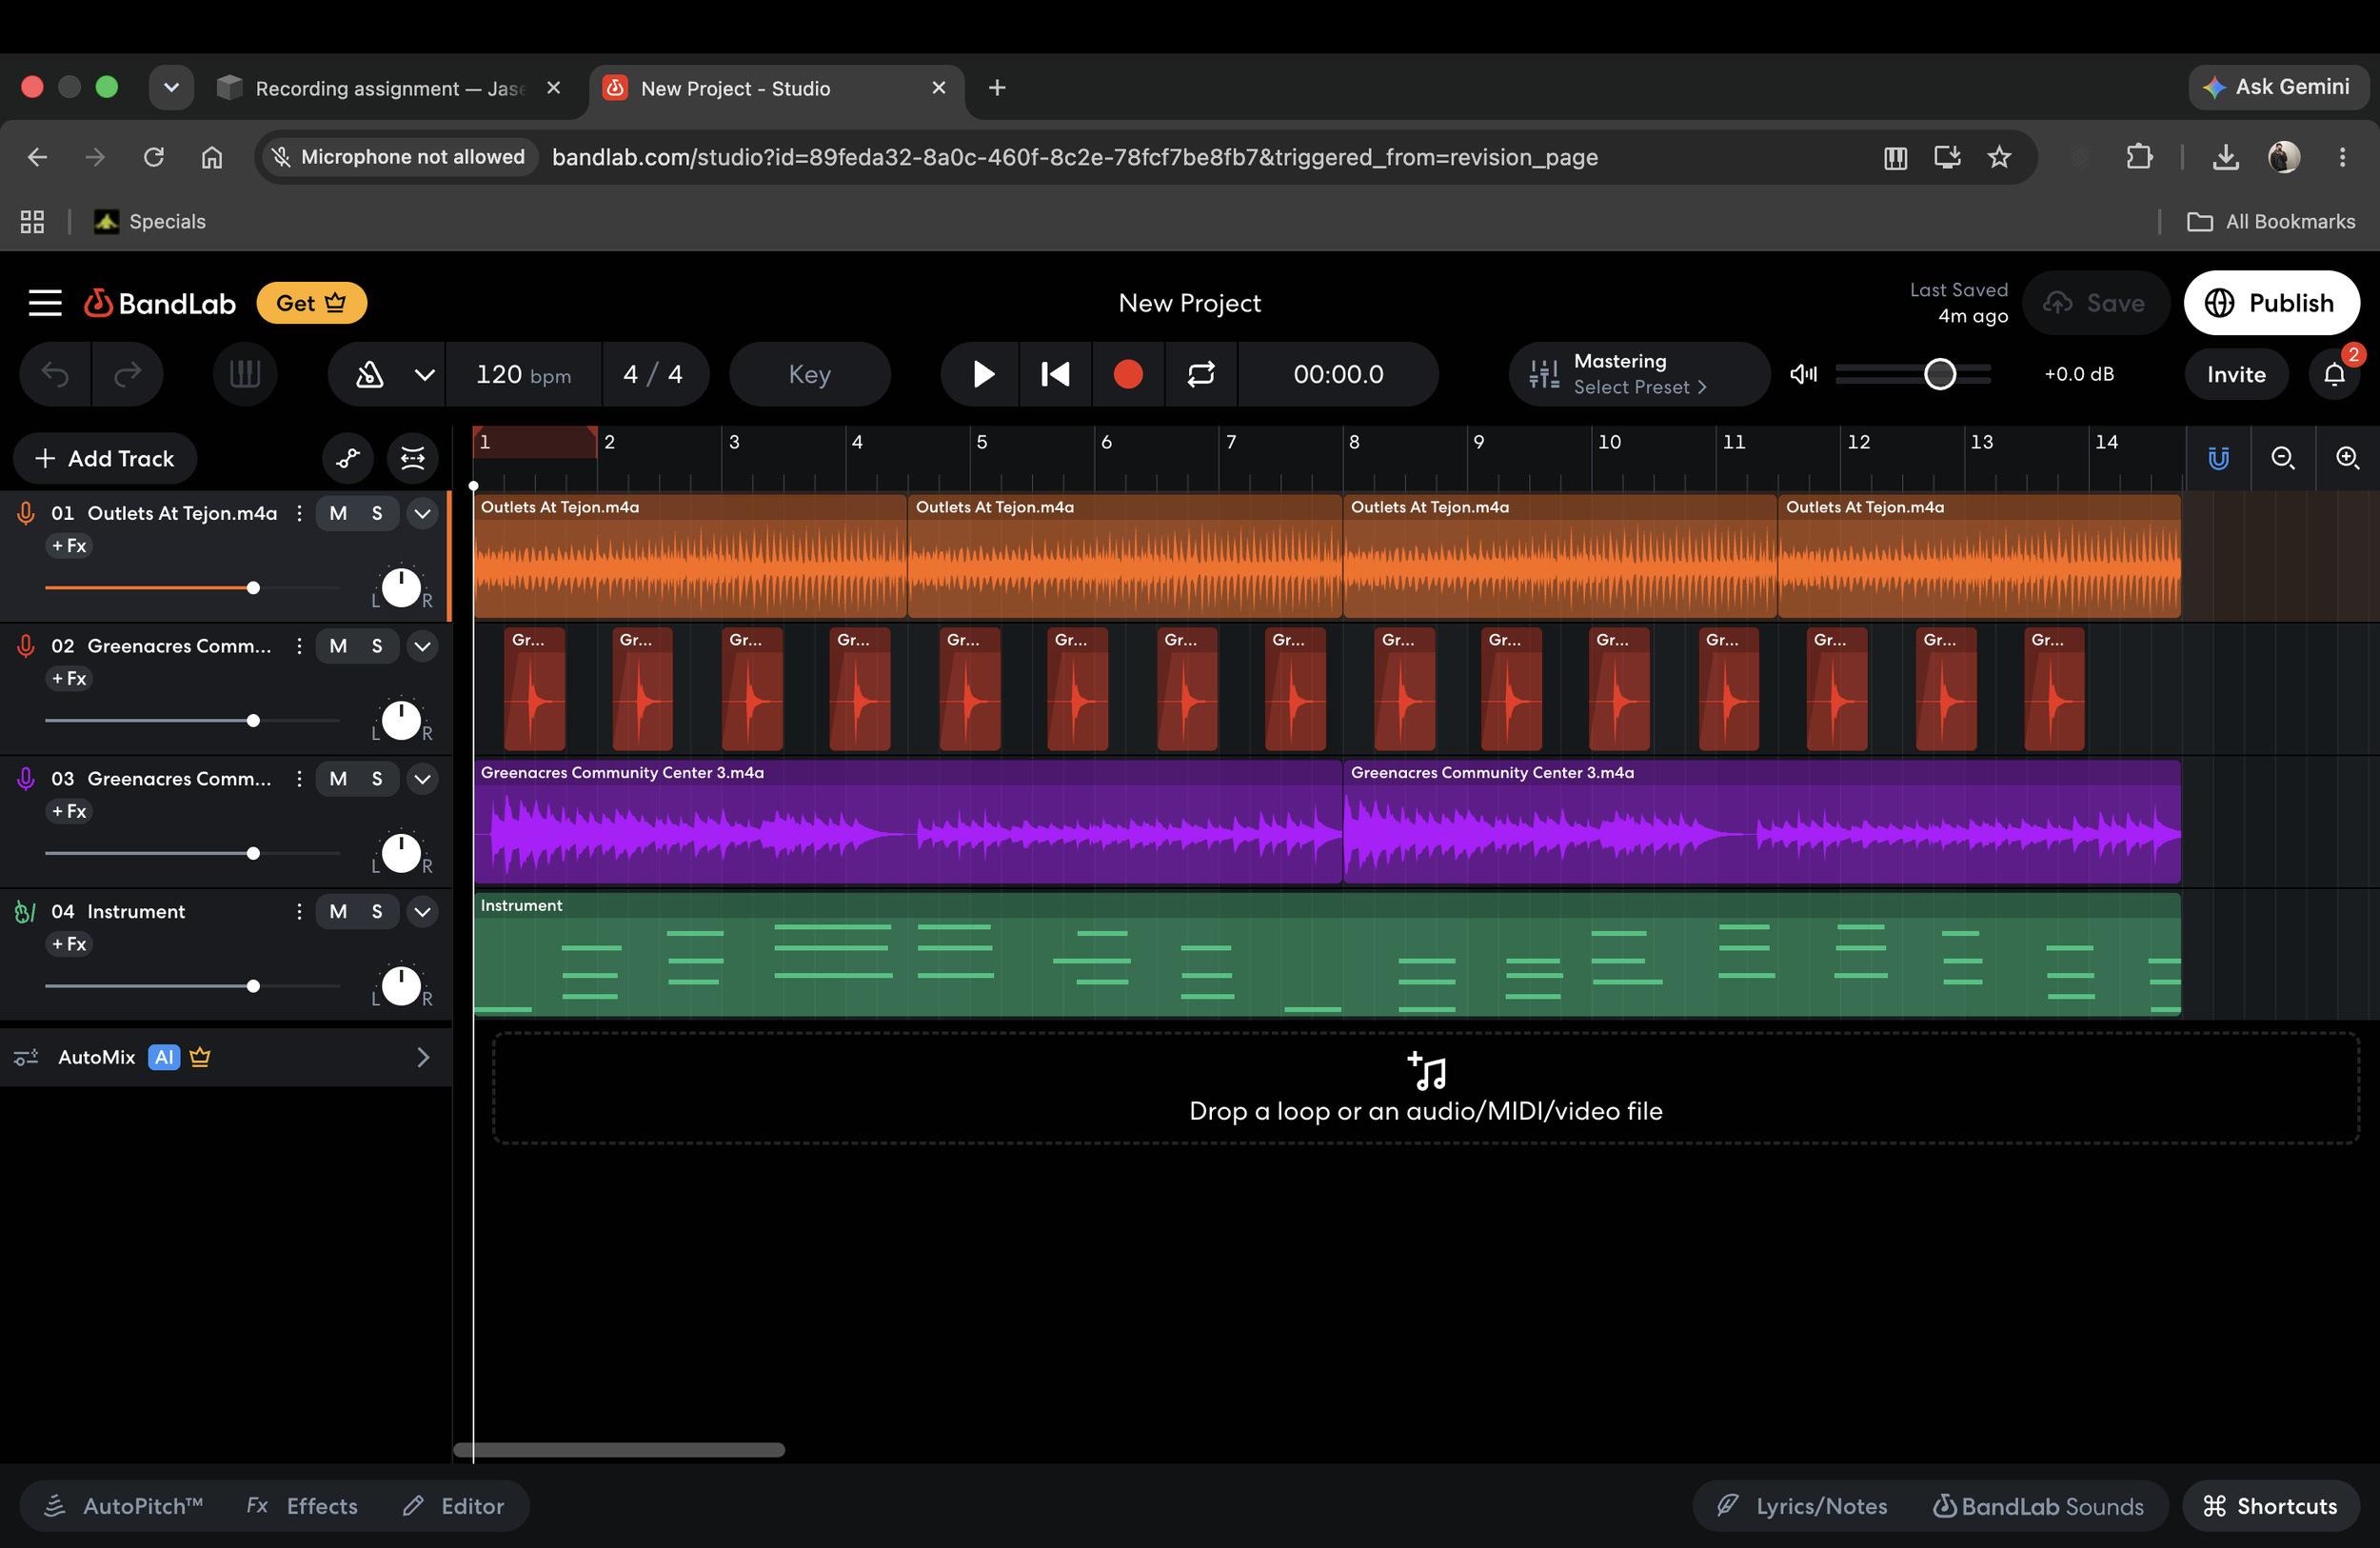Open the Editor tab

click(x=453, y=1506)
